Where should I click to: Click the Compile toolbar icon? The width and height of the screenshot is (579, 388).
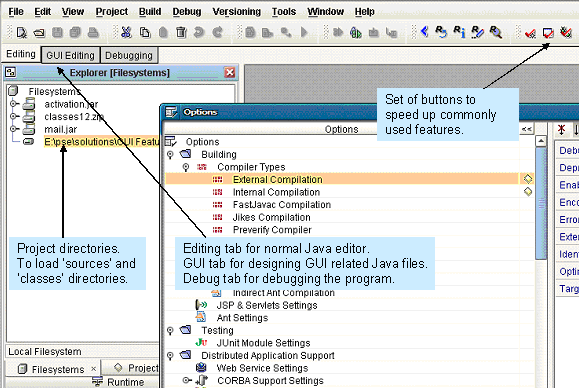click(x=250, y=33)
